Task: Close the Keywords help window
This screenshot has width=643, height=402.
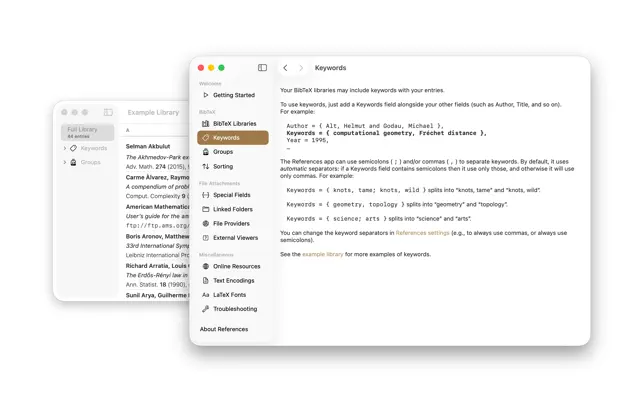Action: [x=201, y=68]
